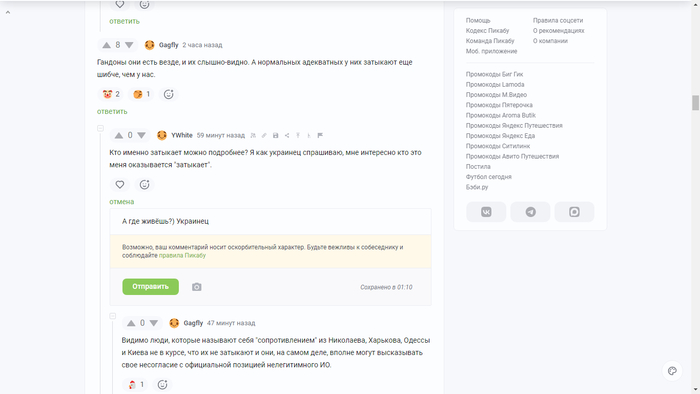This screenshot has width=700, height=394.
Task: Open Правила соцсети sidebar link
Action: pos(558,21)
